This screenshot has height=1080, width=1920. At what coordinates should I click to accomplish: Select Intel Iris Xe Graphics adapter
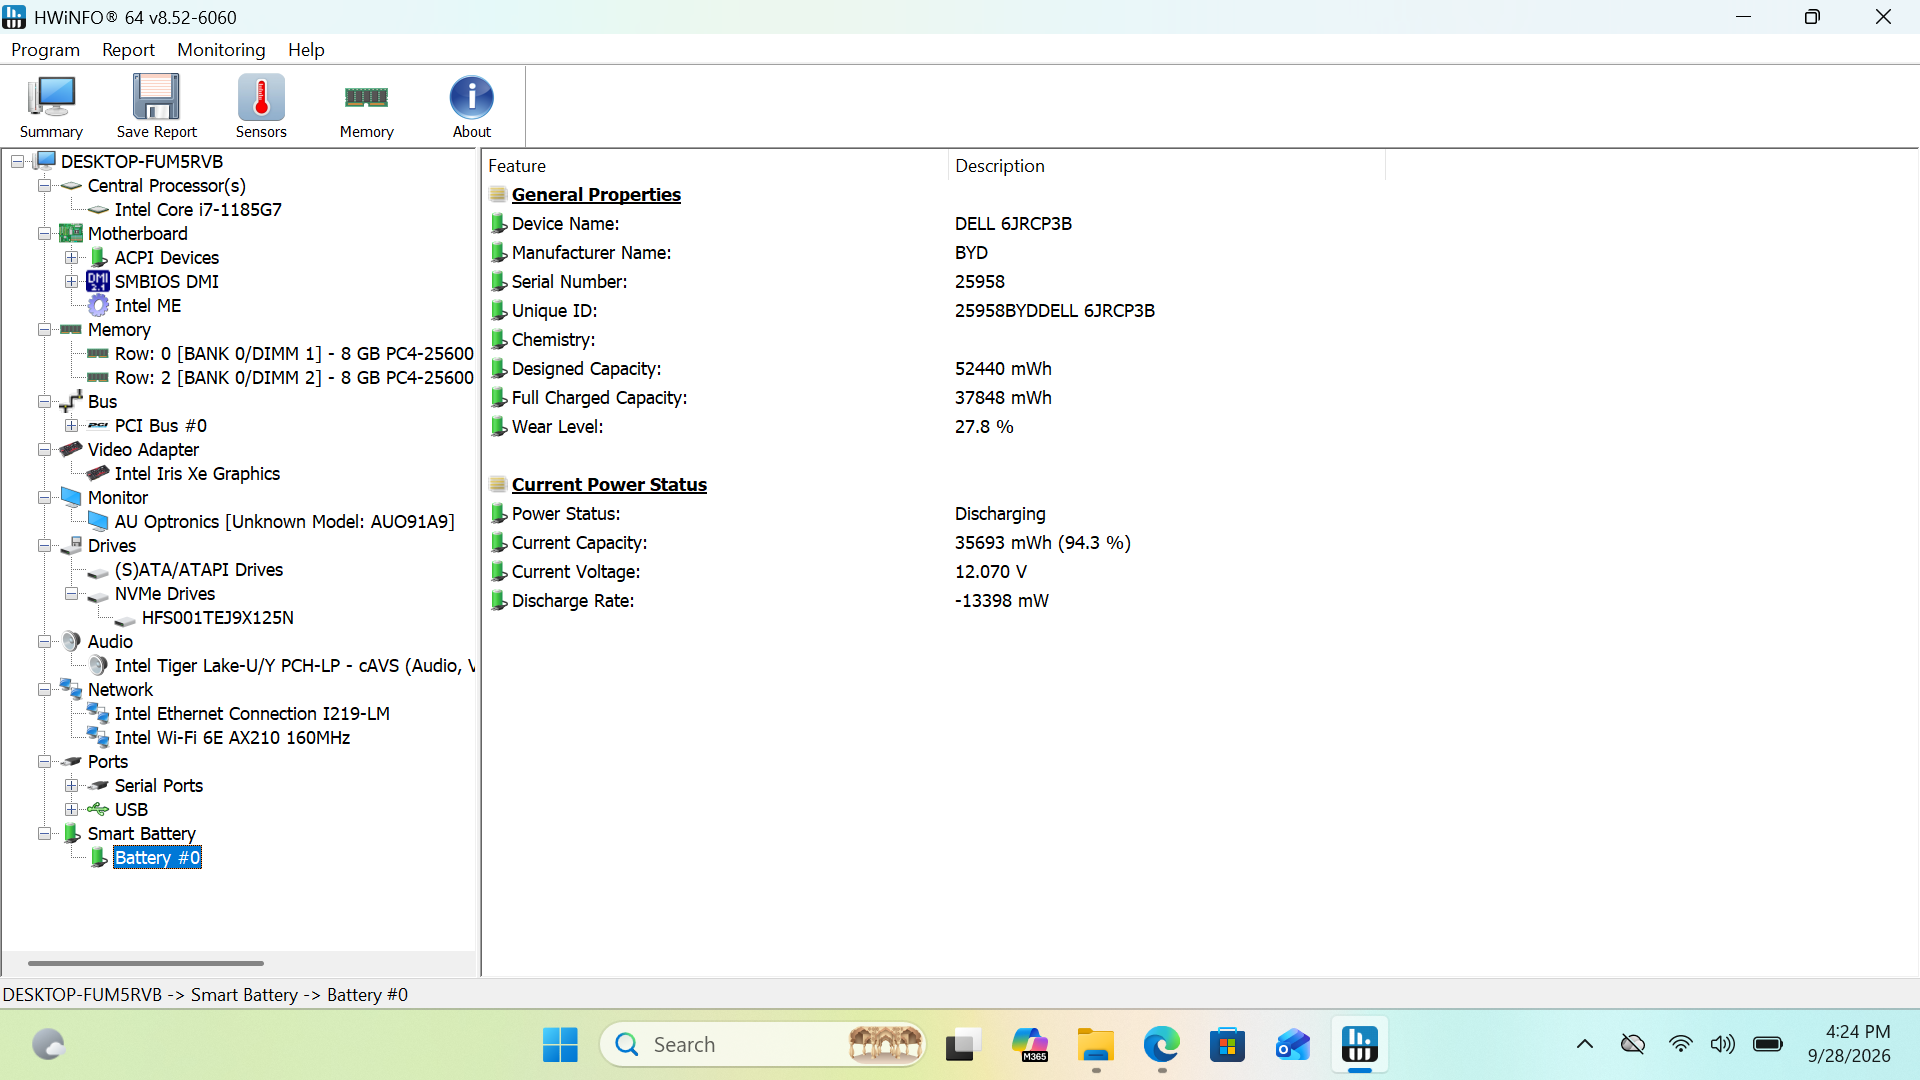197,474
